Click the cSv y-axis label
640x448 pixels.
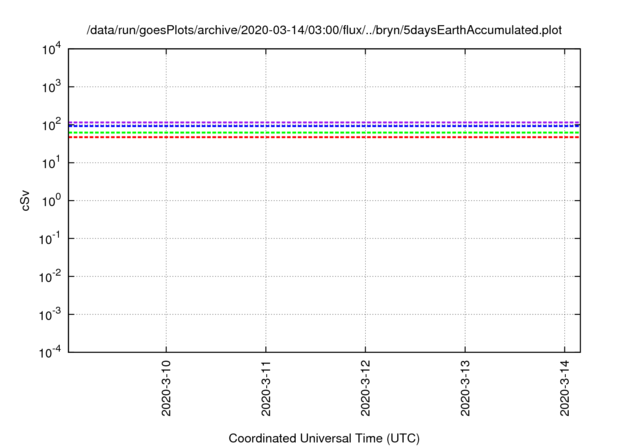[x=27, y=201]
